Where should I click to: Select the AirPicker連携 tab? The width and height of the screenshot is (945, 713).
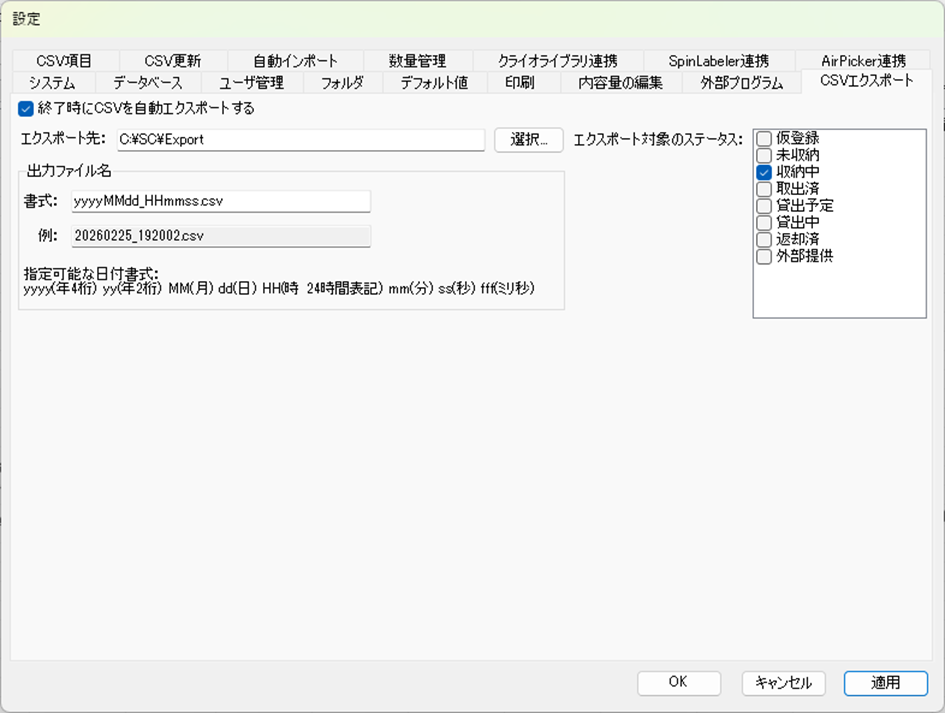[x=862, y=61]
